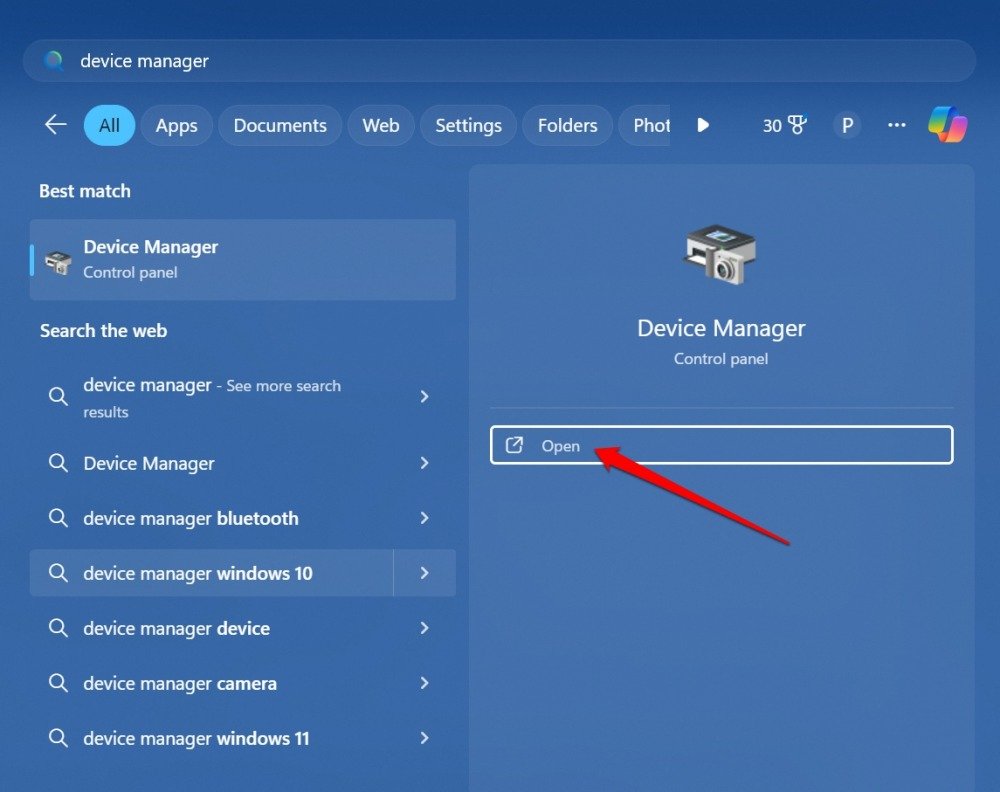
Task: Open the three-dot more options menu
Action: (897, 125)
